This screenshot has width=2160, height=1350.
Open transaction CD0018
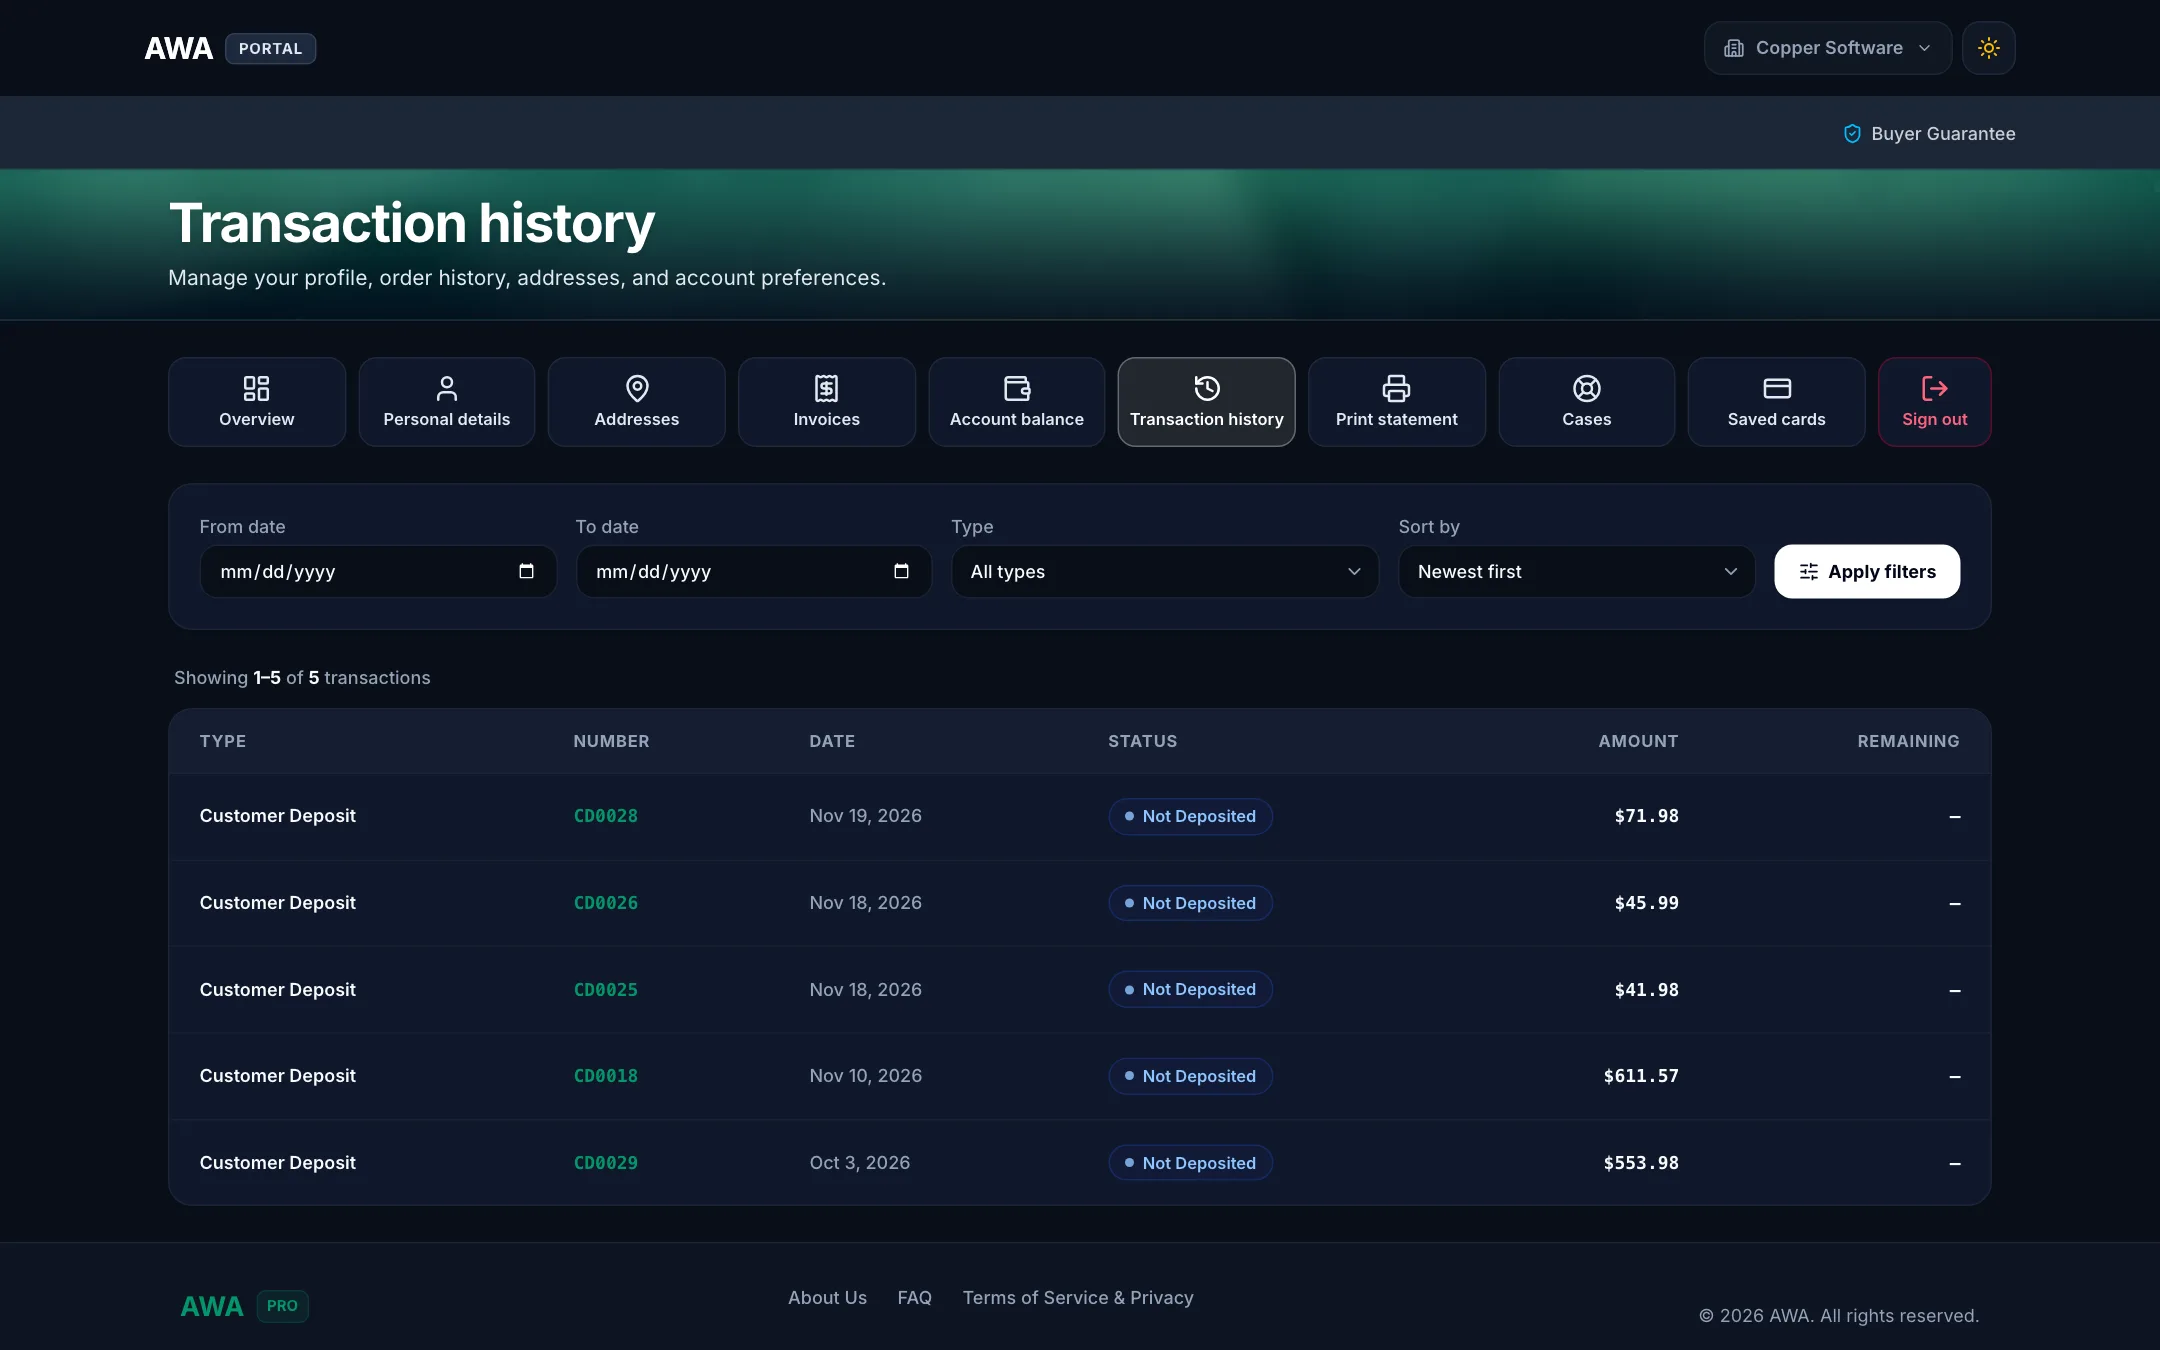(x=606, y=1076)
